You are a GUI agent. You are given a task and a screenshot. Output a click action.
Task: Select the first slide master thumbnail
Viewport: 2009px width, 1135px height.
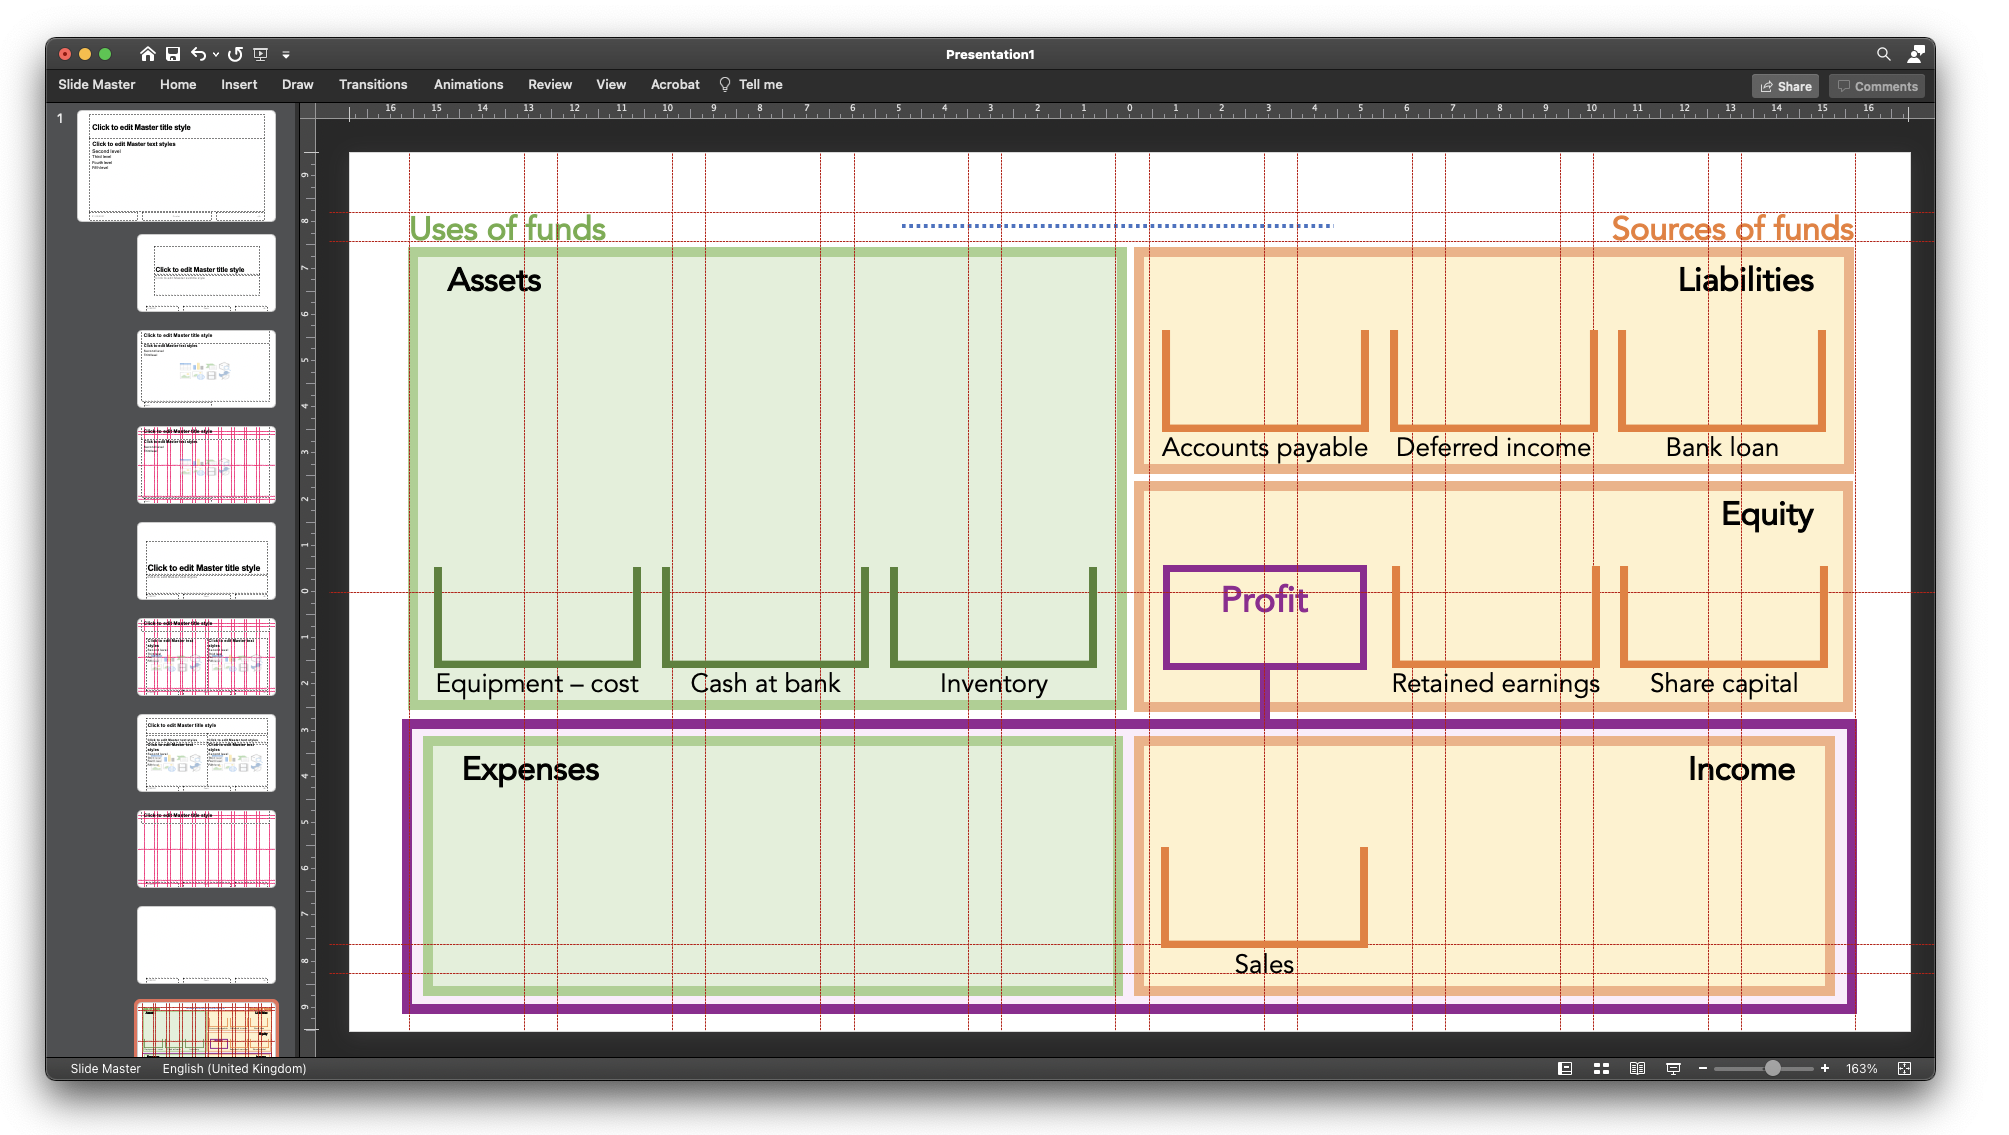pos(176,165)
